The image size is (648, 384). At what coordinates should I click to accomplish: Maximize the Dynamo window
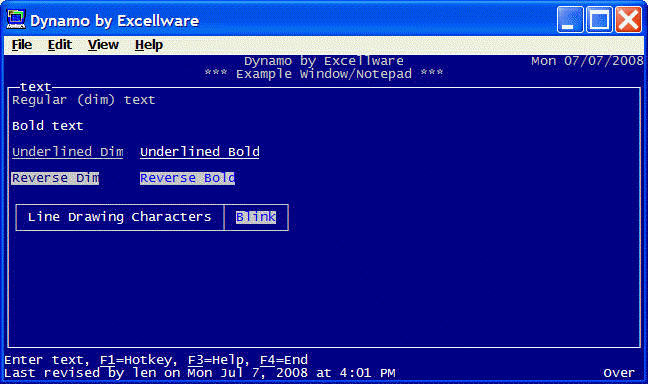(x=599, y=19)
